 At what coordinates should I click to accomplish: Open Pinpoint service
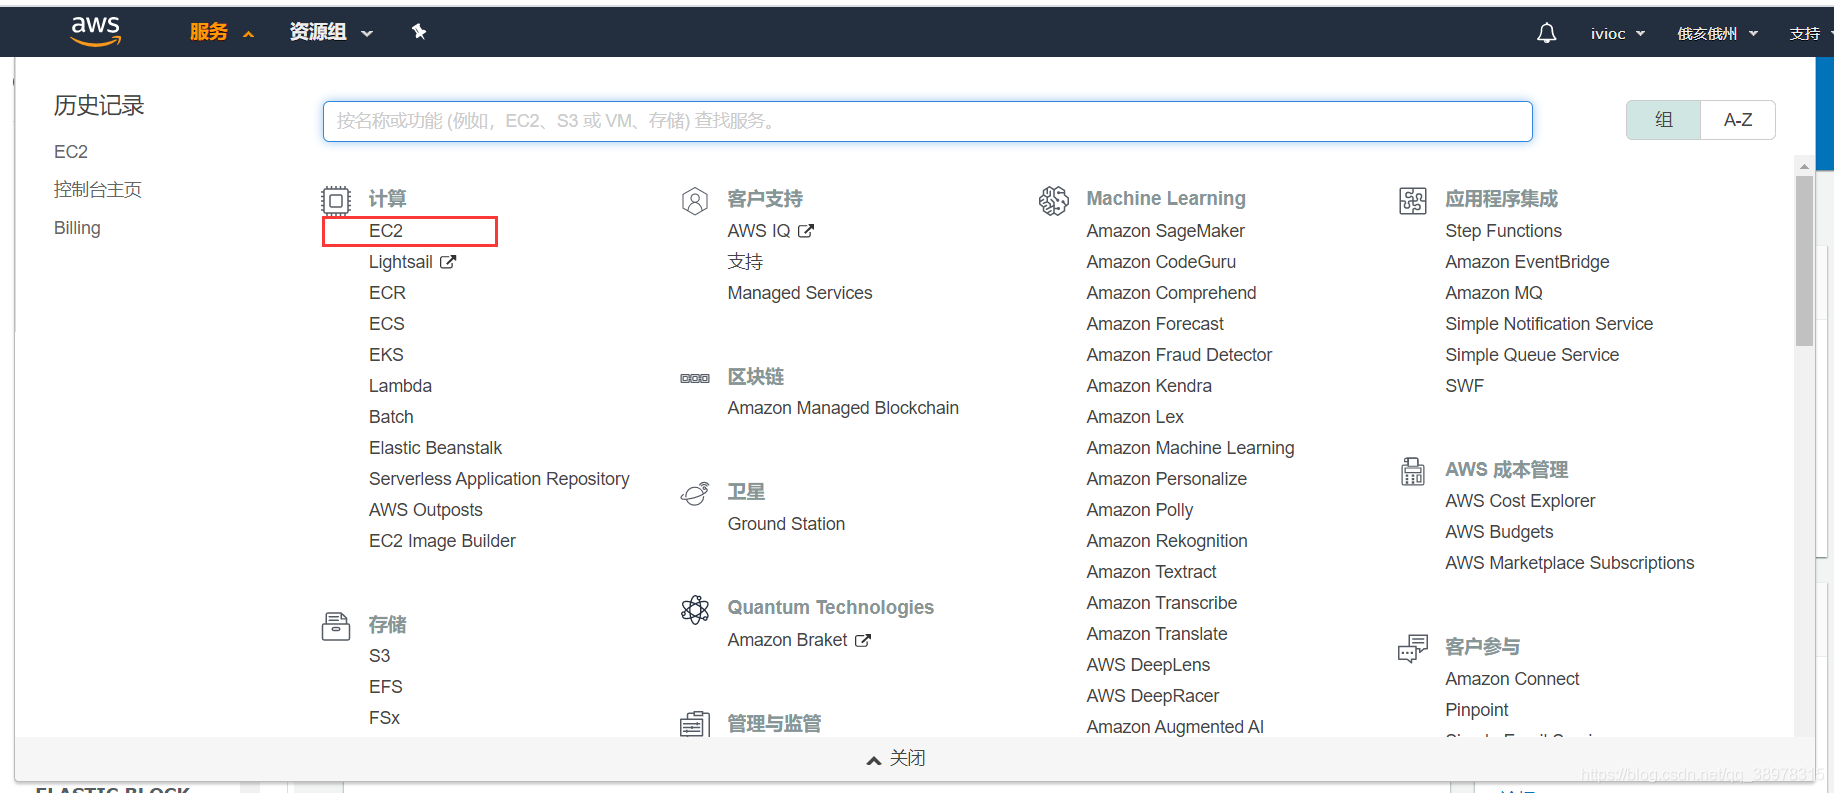[1476, 710]
